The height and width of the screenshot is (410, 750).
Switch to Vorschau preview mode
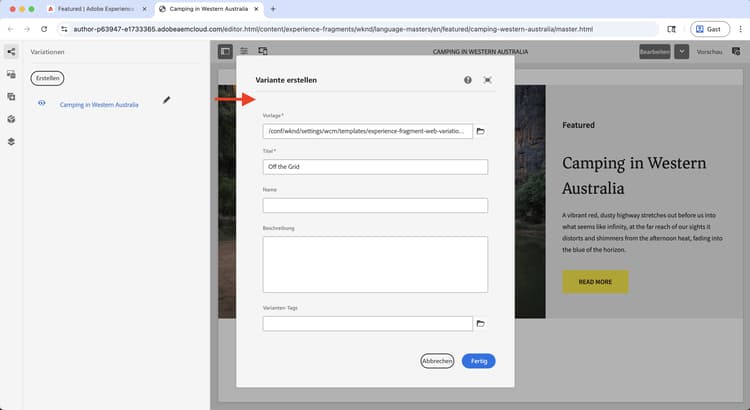pyautogui.click(x=709, y=52)
